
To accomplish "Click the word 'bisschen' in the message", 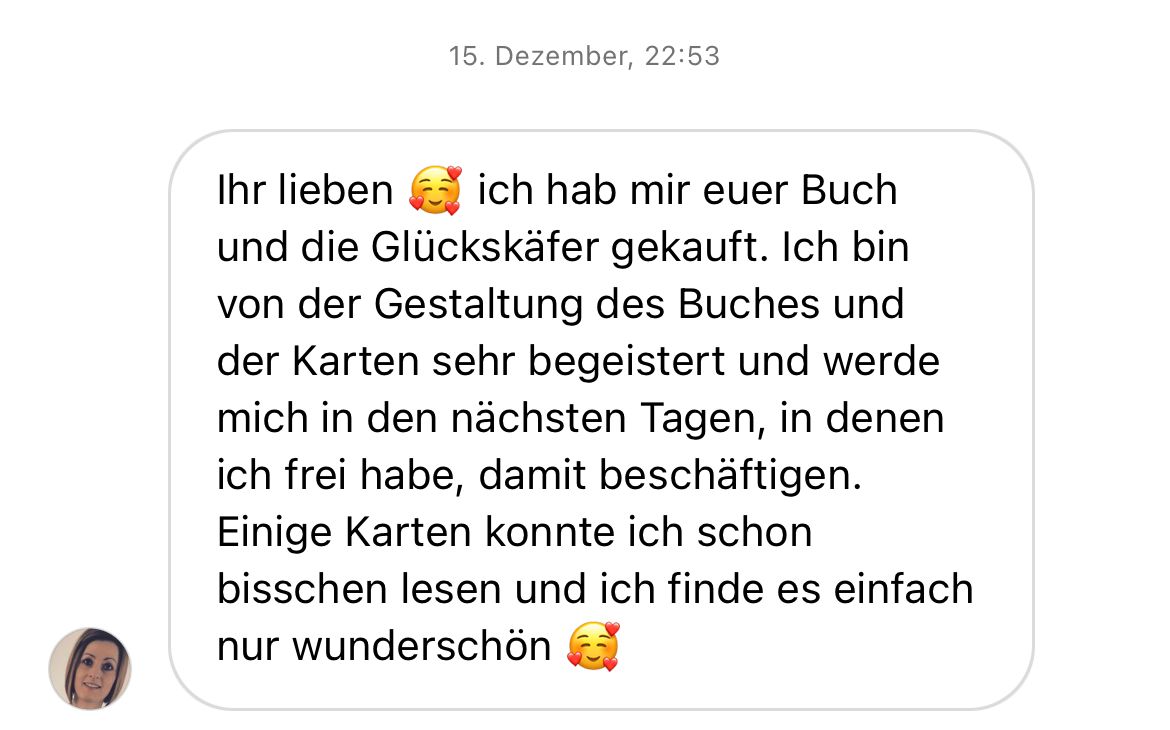I will tap(302, 590).
